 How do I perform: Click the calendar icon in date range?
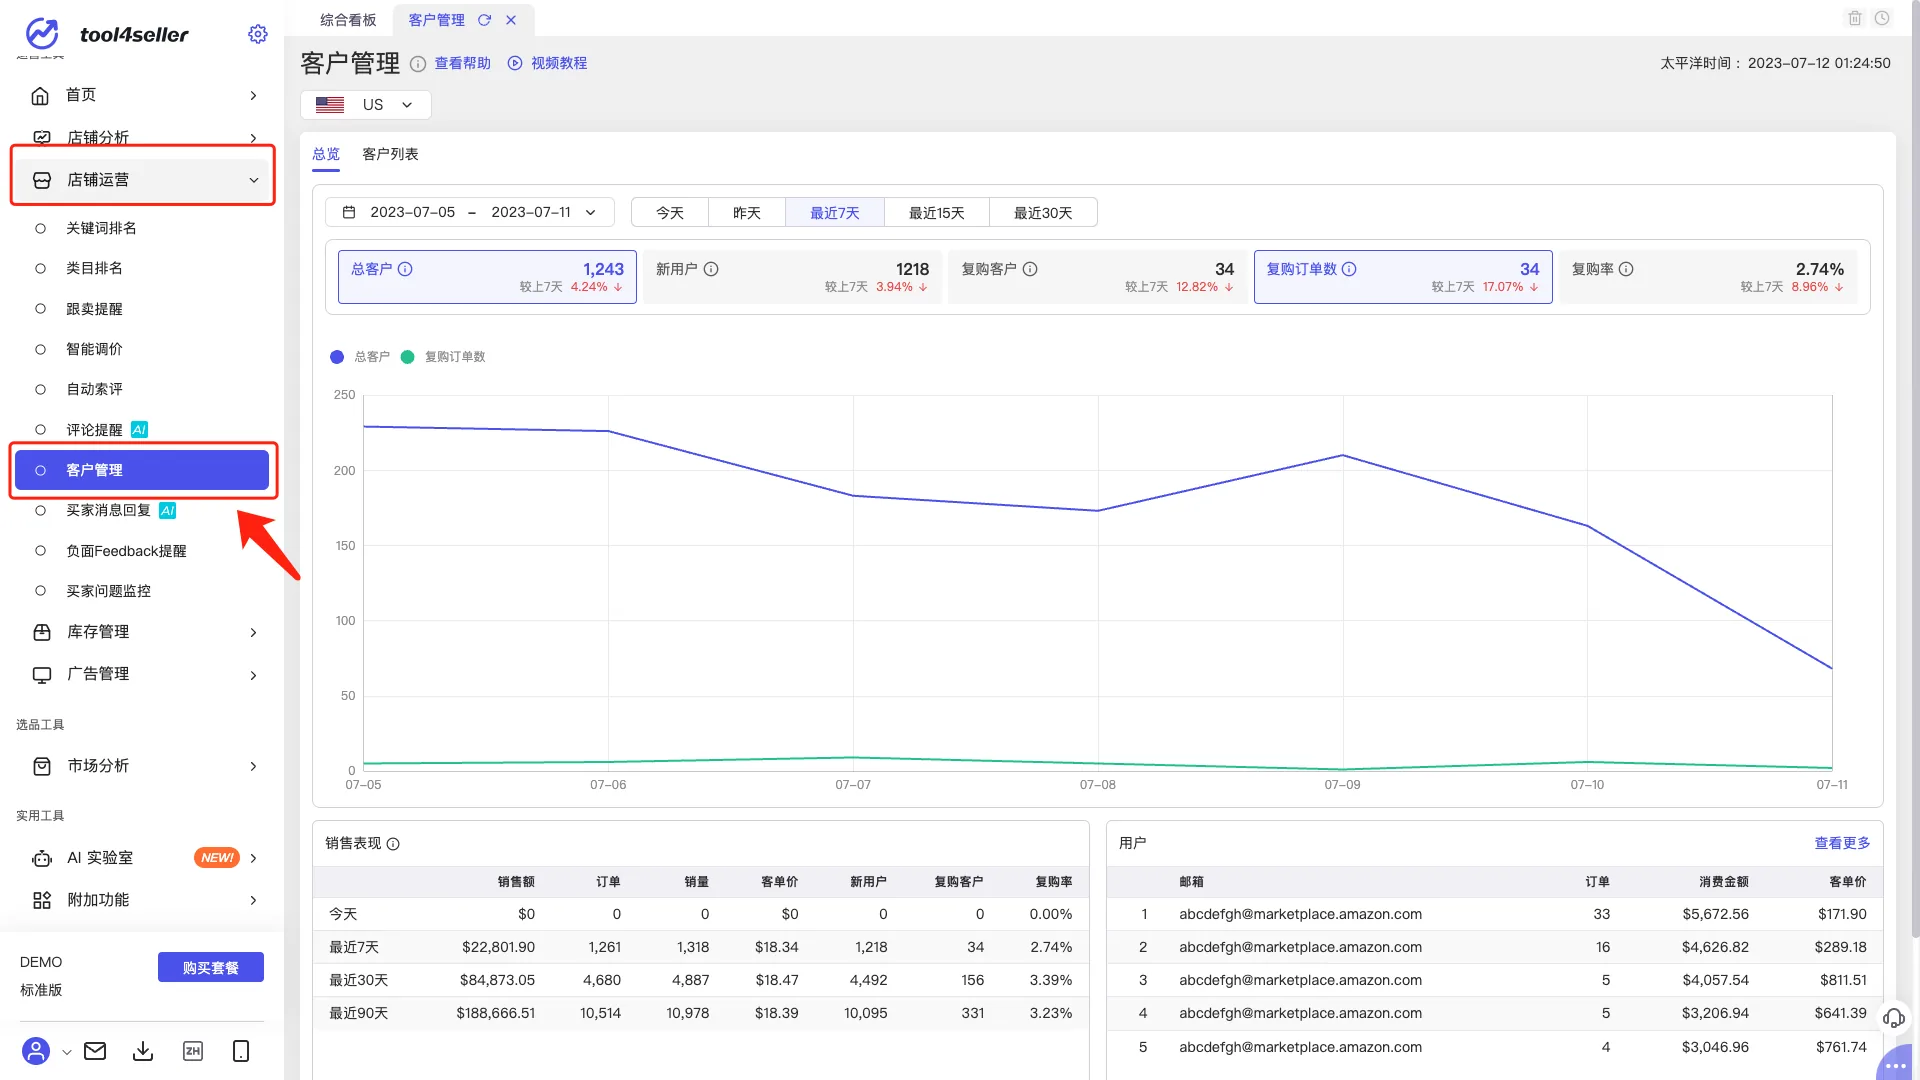pos(349,212)
